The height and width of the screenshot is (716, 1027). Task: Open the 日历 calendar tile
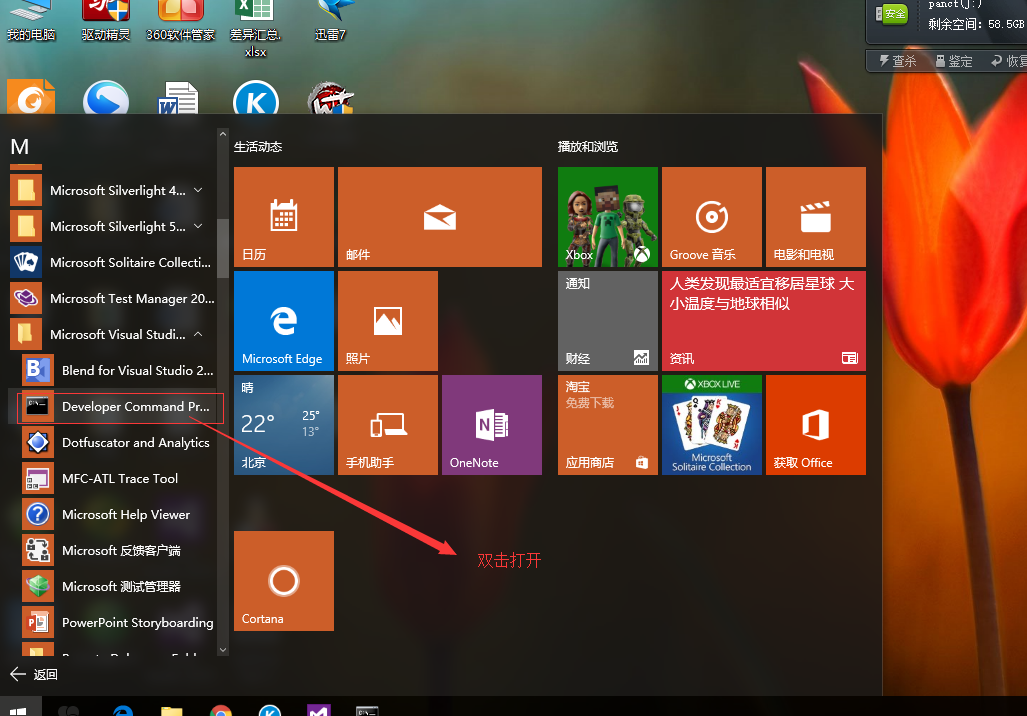click(x=284, y=217)
